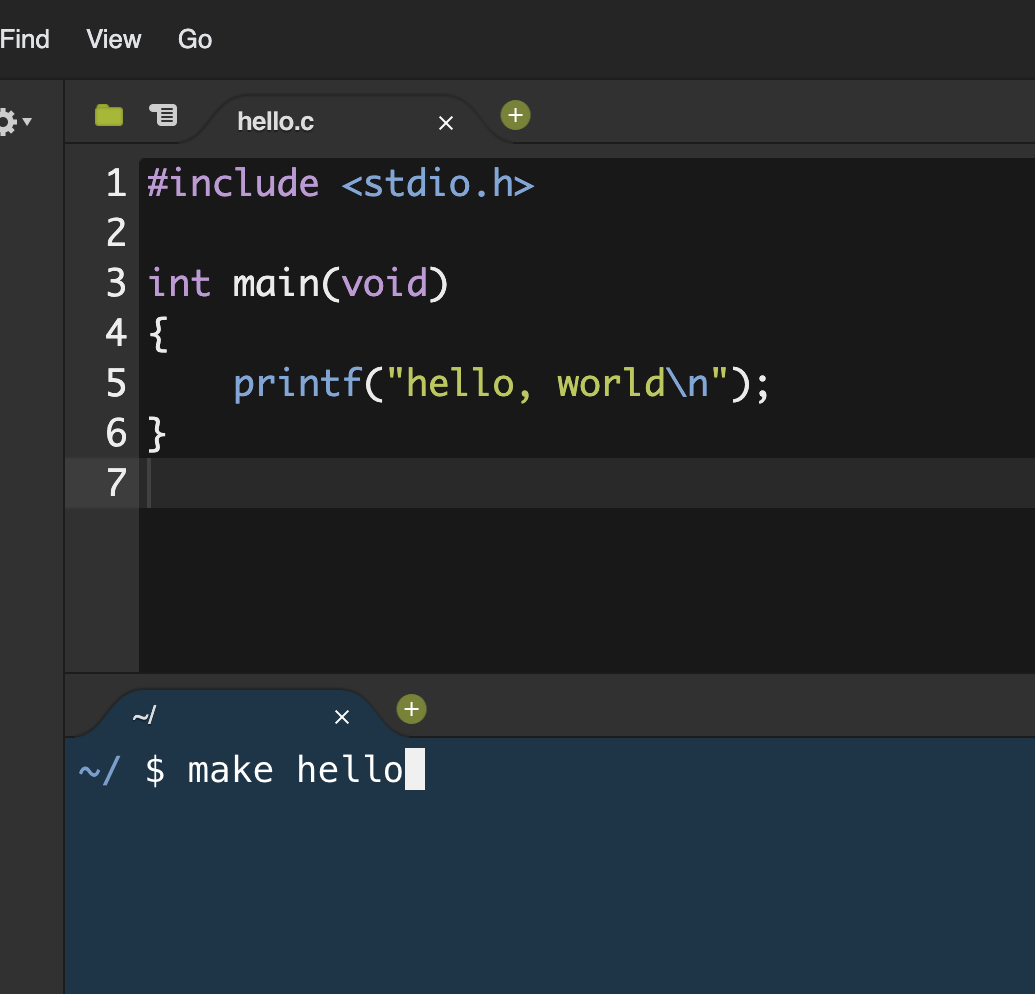Switch to the hello.c tab
Viewport: 1035px width, 994px height.
(x=275, y=121)
